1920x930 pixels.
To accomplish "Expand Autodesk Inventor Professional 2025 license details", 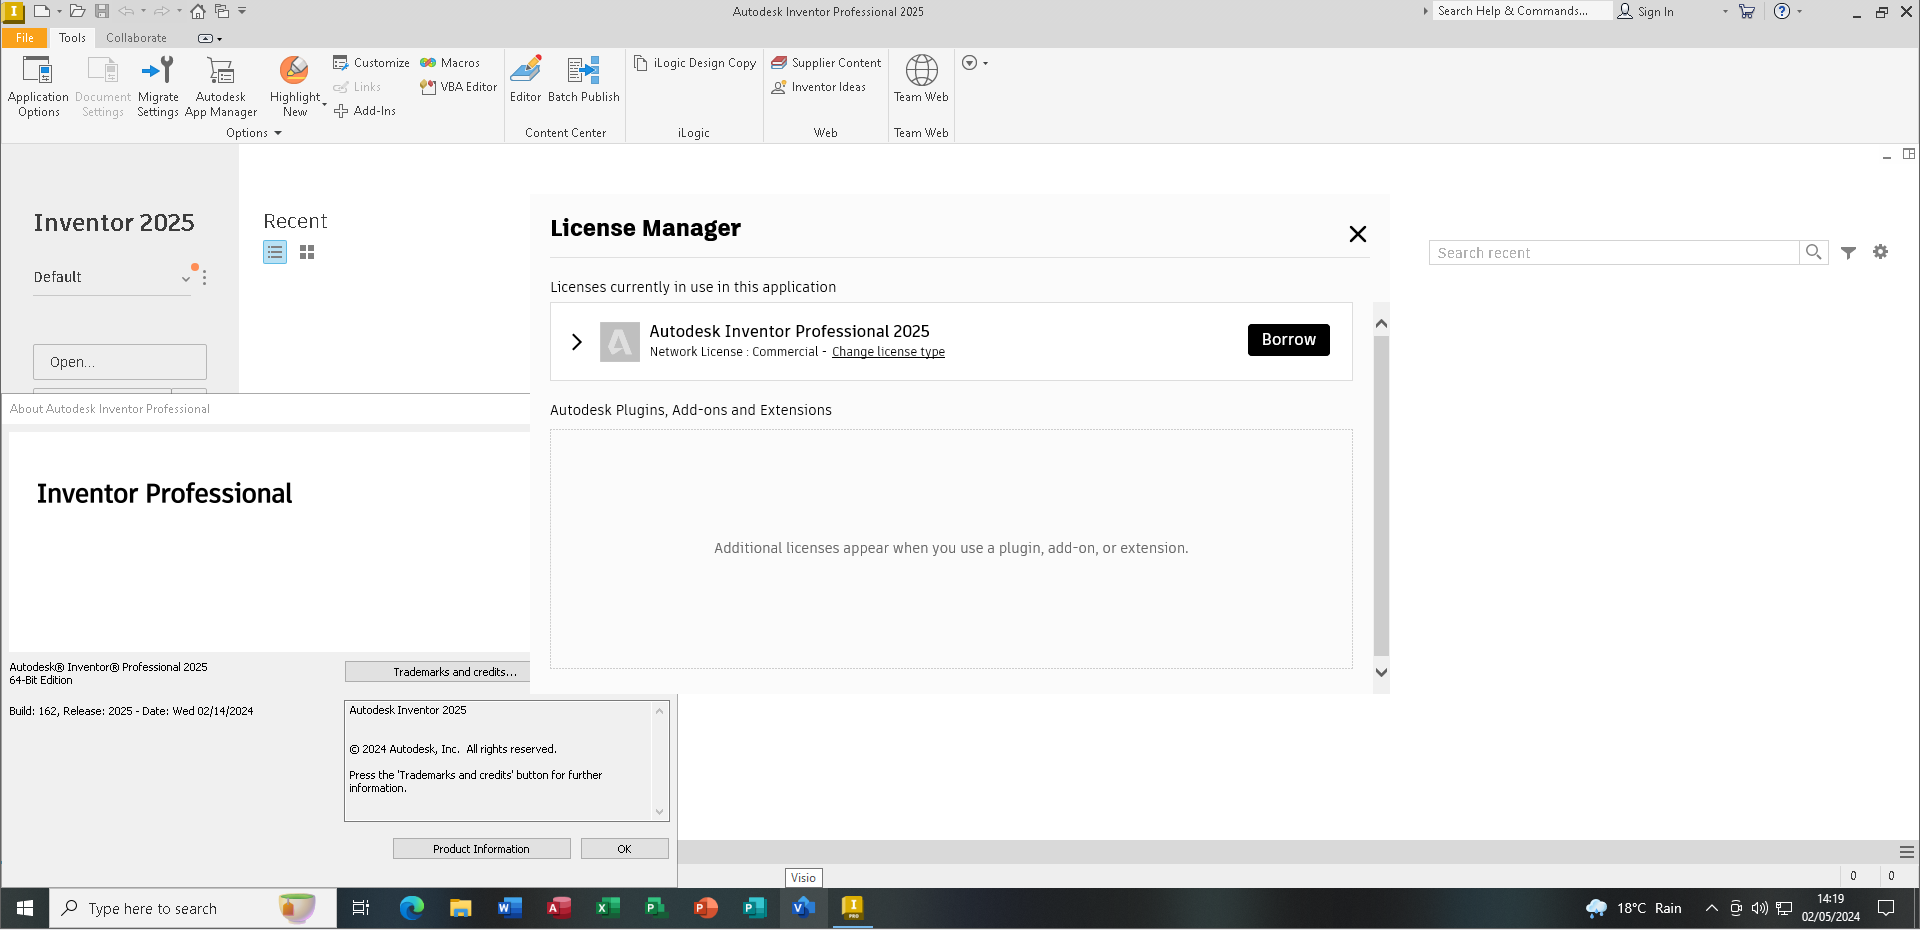I will tap(577, 341).
